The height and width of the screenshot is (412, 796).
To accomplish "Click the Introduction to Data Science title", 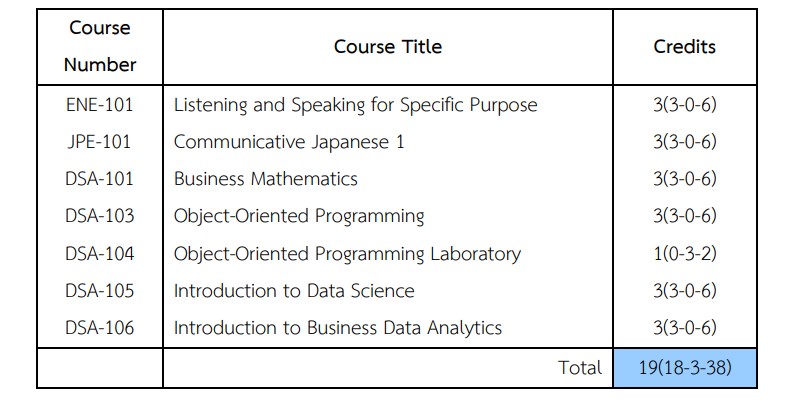I will [x=294, y=290].
